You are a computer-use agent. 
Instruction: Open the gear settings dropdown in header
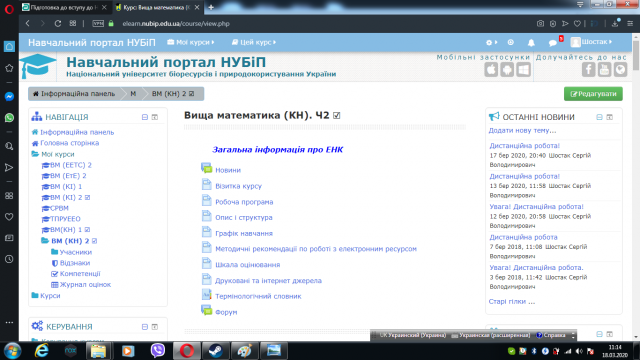point(491,42)
